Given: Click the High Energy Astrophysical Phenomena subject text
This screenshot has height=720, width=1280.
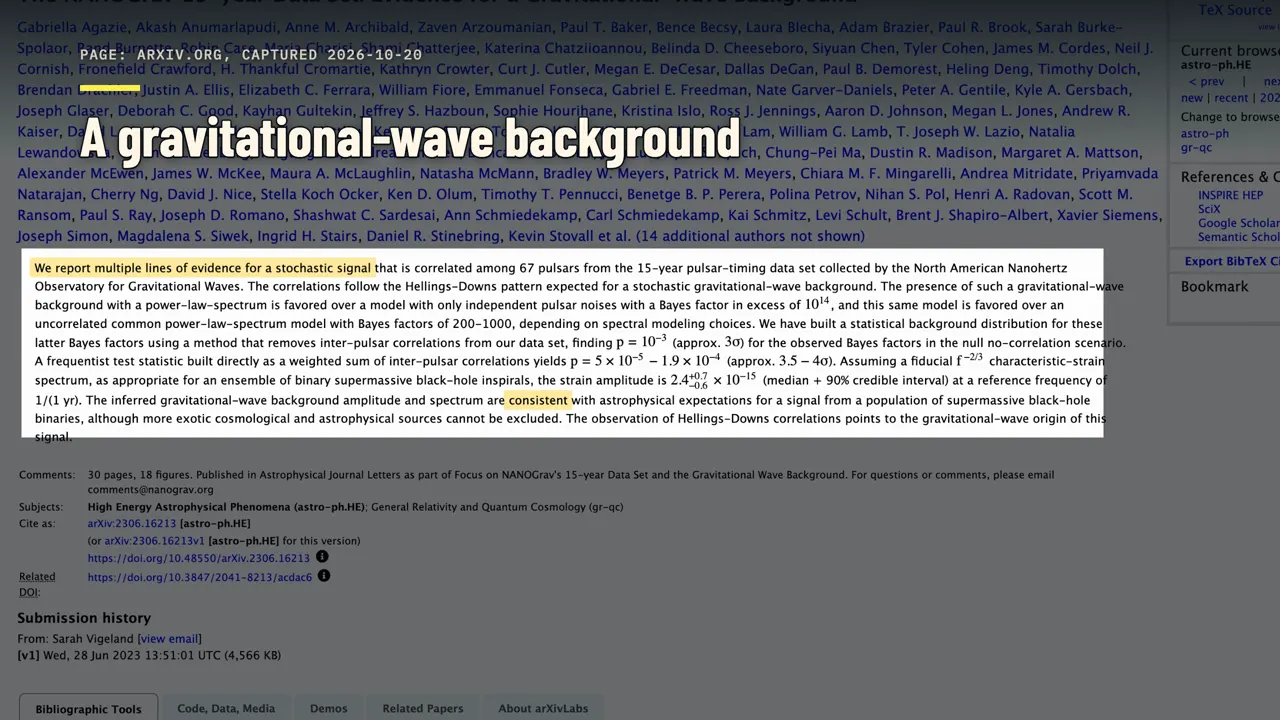Looking at the screenshot, I should pos(227,507).
